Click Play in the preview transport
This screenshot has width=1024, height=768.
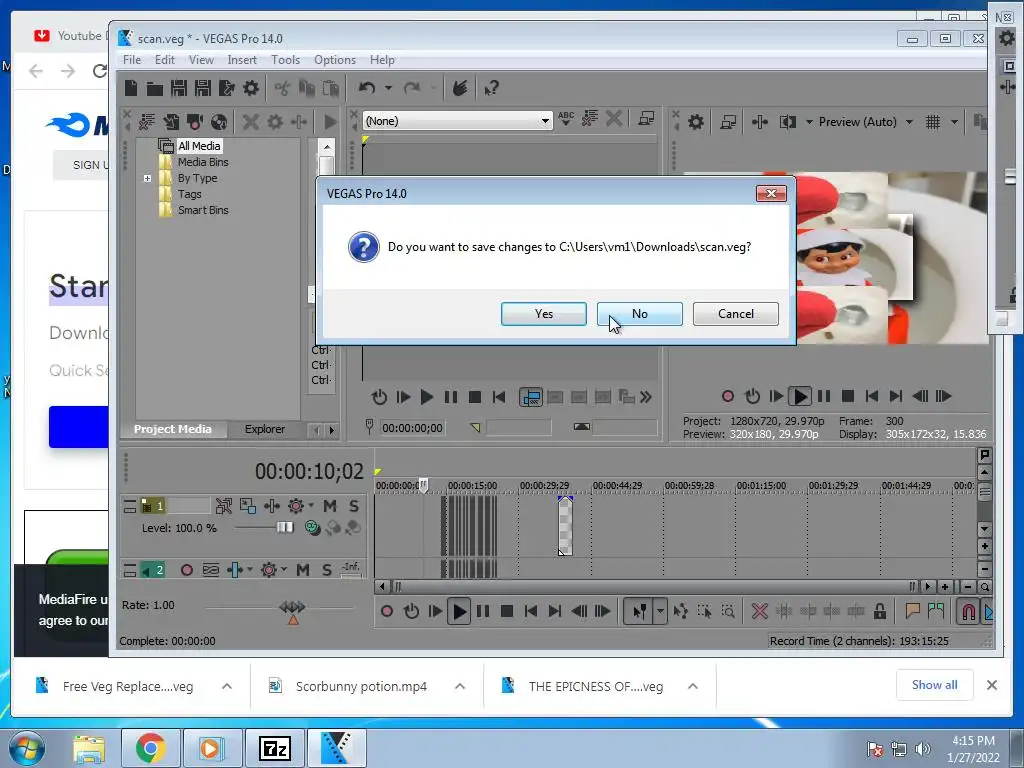click(x=800, y=396)
